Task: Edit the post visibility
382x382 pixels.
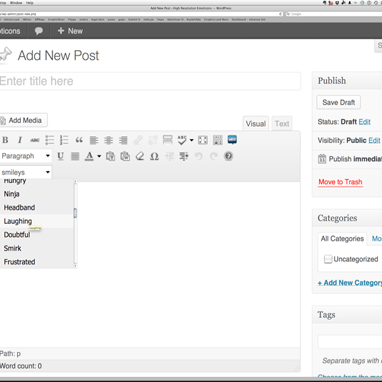Action: [x=374, y=140]
